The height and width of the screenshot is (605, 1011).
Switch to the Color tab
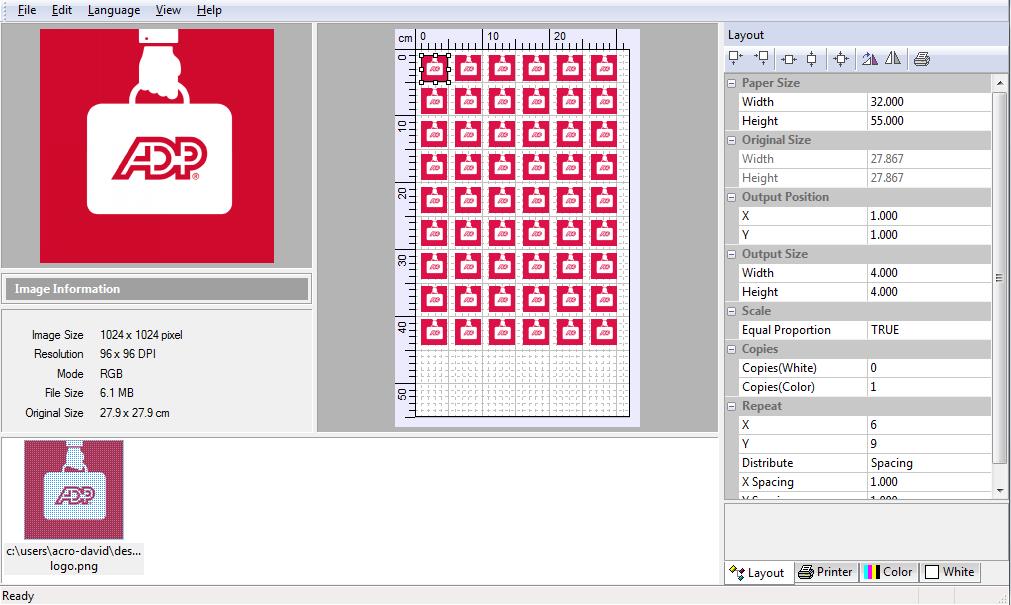tap(888, 572)
